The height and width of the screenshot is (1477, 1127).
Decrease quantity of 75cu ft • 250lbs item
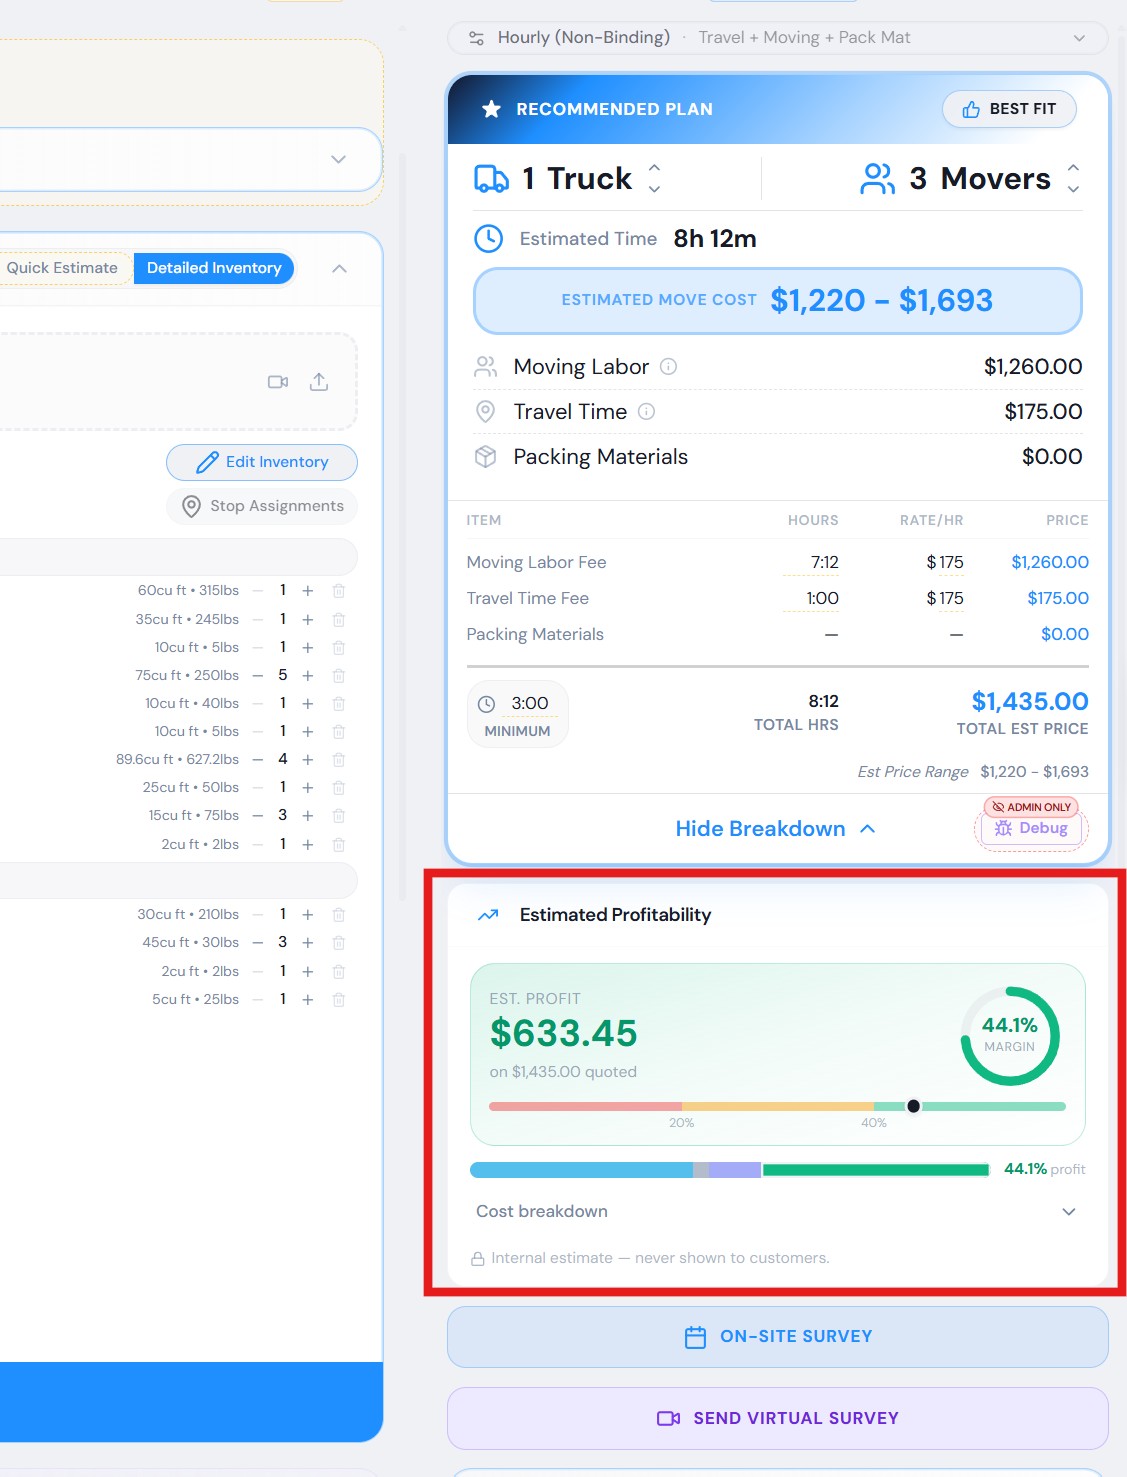tap(258, 676)
